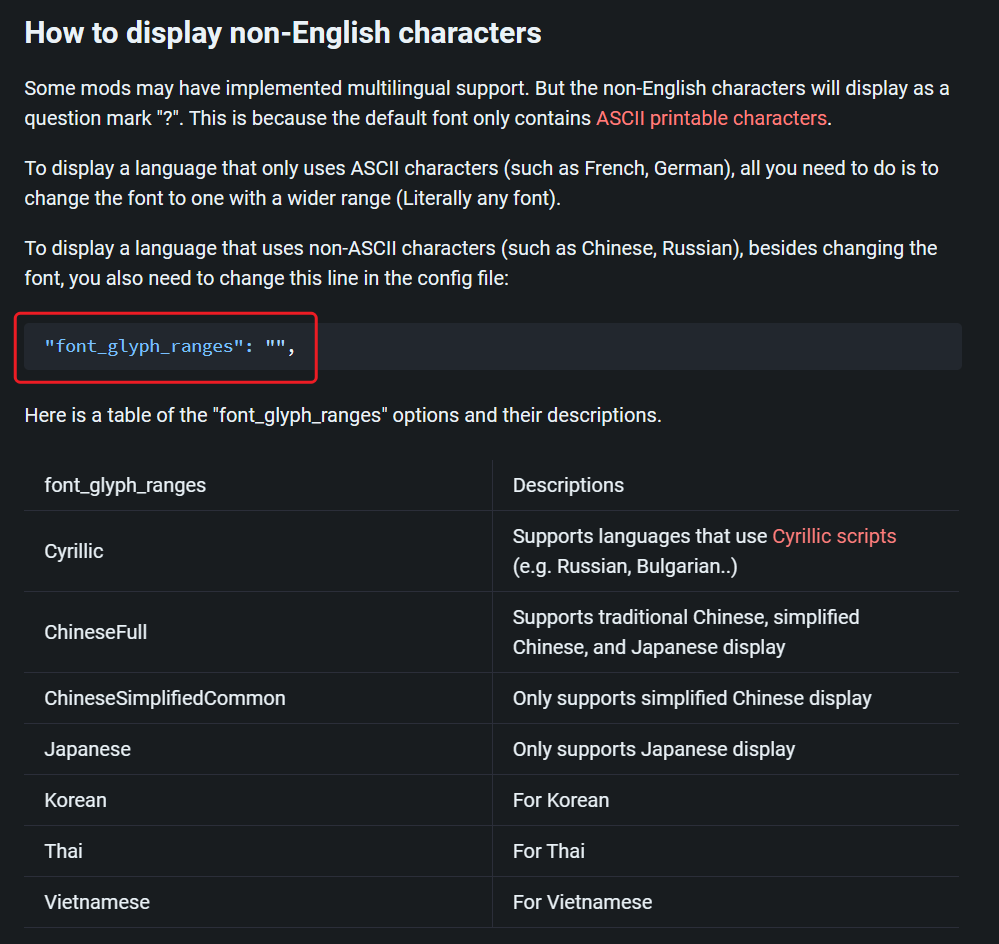
Task: Click the Japanese option in table
Action: point(87,749)
